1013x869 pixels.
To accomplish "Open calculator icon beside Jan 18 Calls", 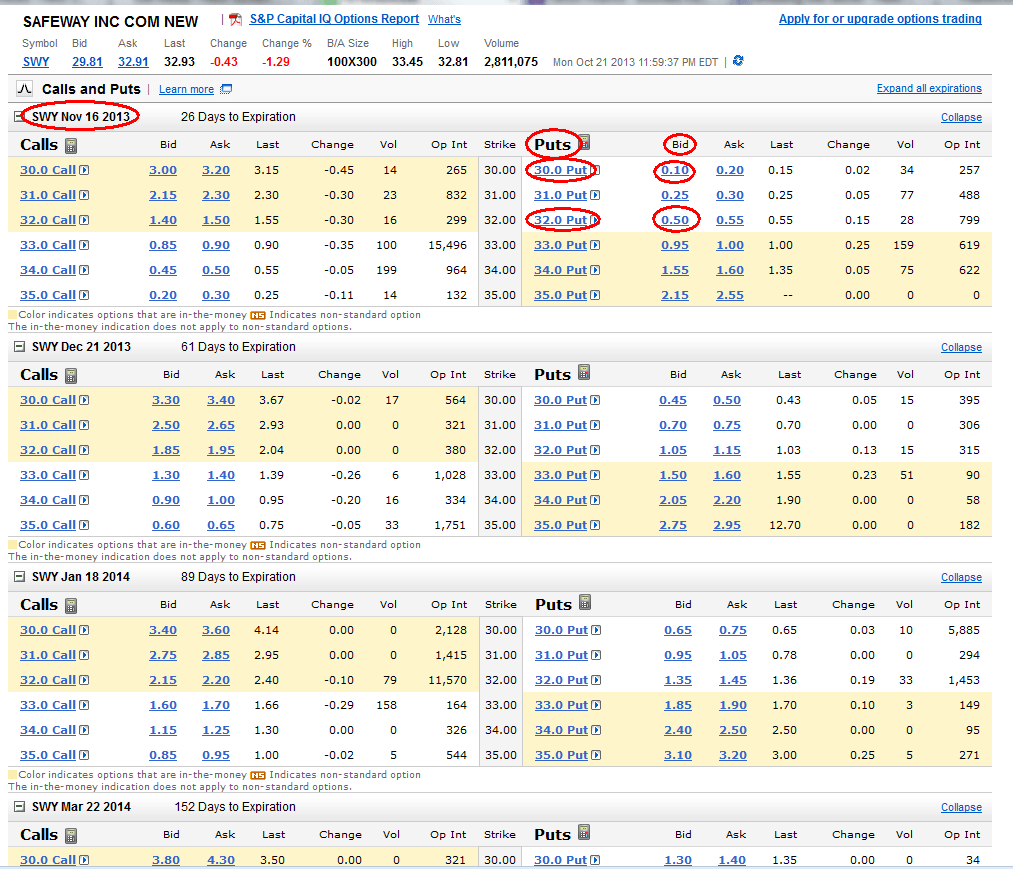I will [x=71, y=605].
